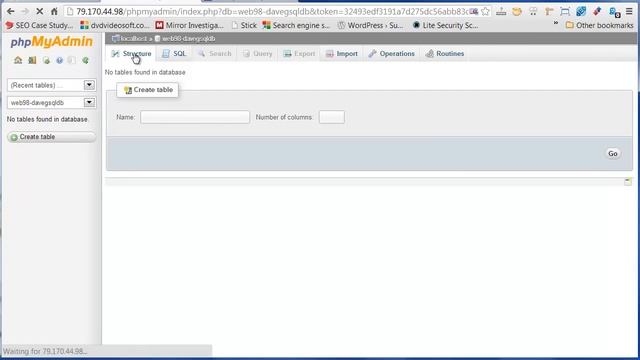Open the Other bookmarks folder
This screenshot has height=360, width=640.
click(x=599, y=25)
